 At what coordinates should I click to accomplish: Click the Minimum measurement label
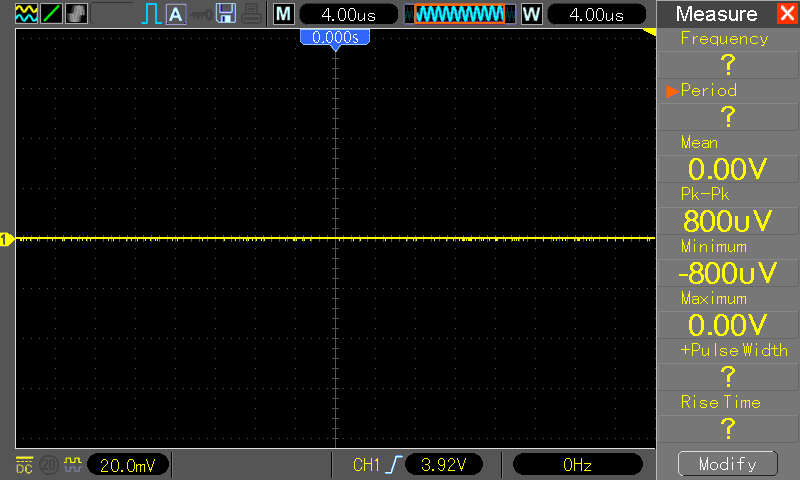point(714,246)
